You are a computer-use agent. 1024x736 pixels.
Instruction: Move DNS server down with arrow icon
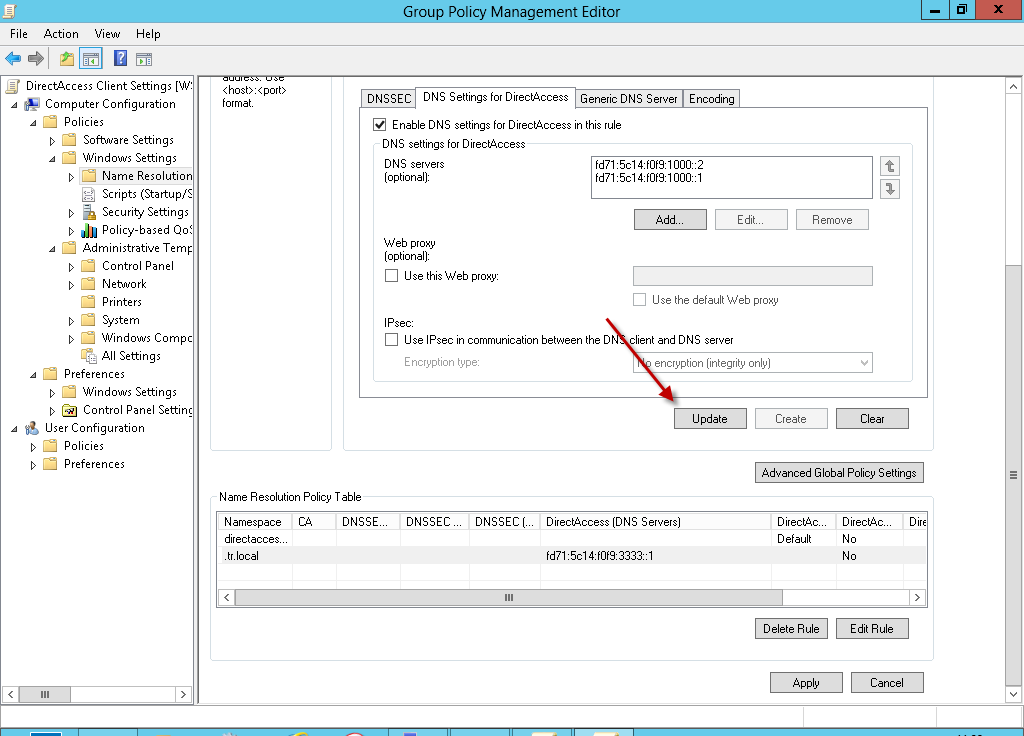[x=890, y=189]
